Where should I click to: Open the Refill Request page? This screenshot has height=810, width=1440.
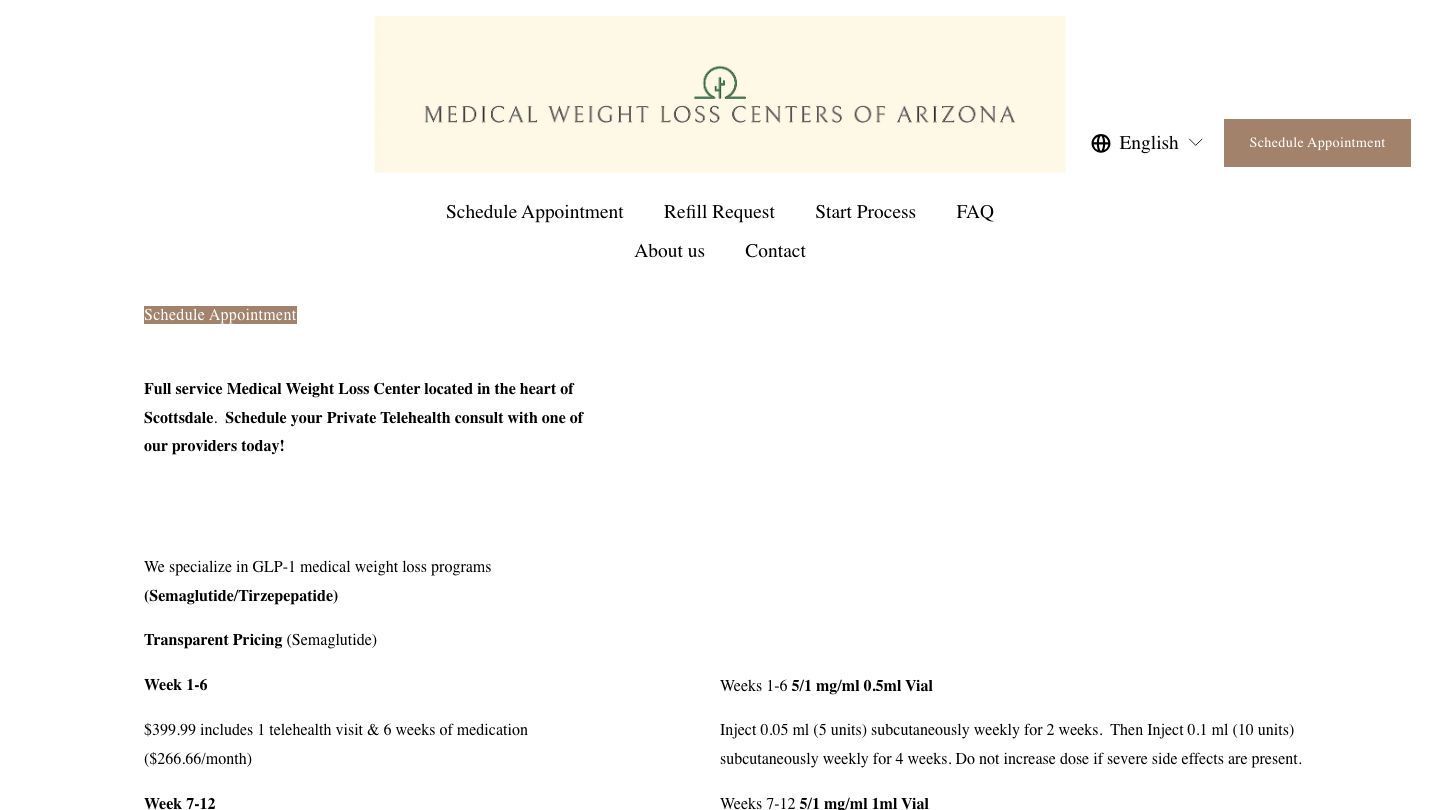tap(719, 212)
